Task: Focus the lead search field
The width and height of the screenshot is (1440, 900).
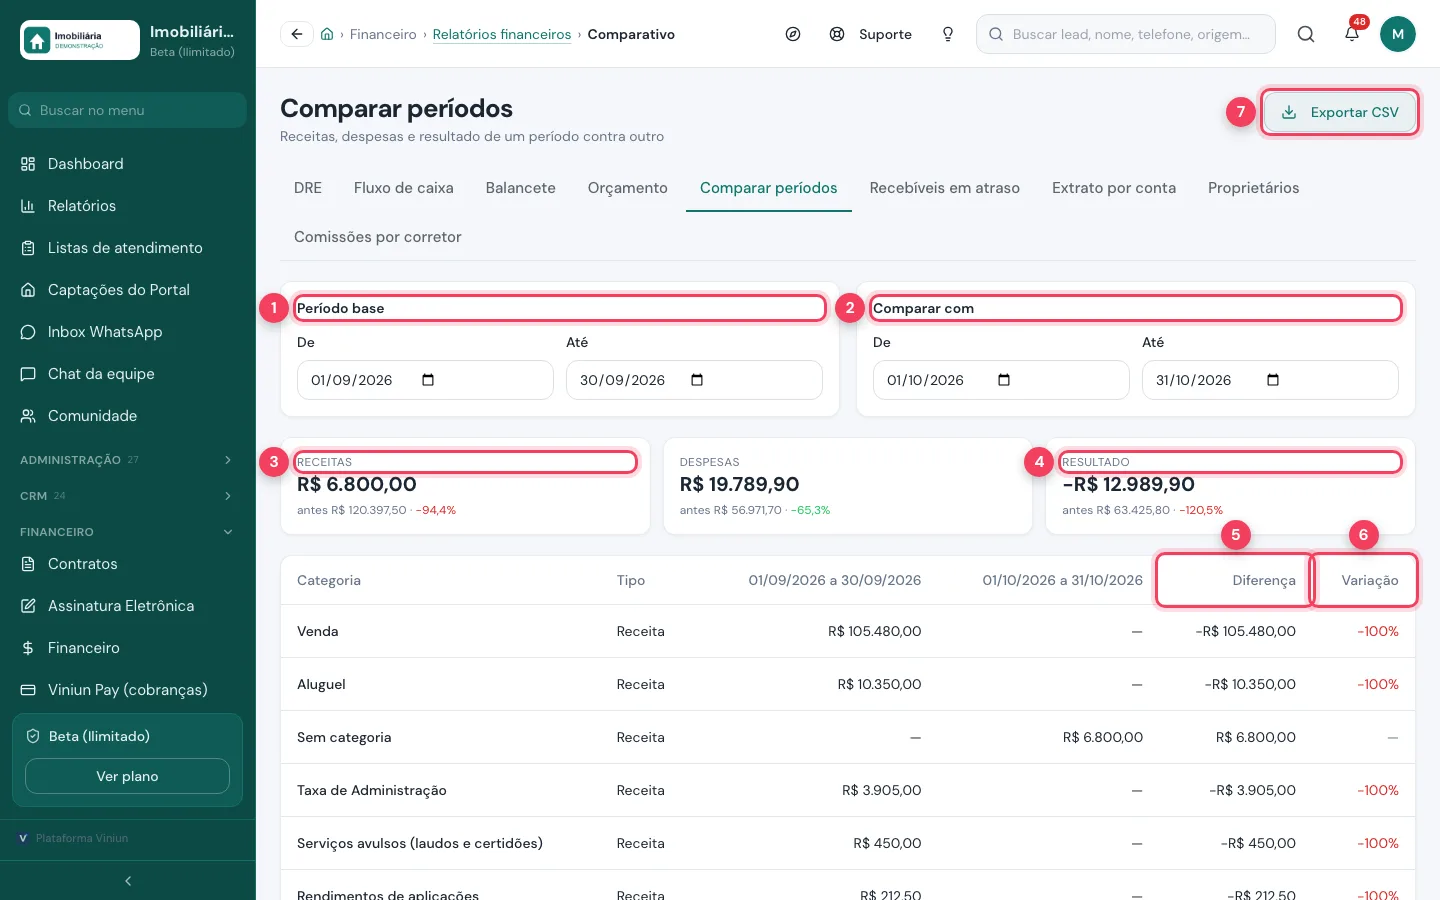Action: (1126, 34)
